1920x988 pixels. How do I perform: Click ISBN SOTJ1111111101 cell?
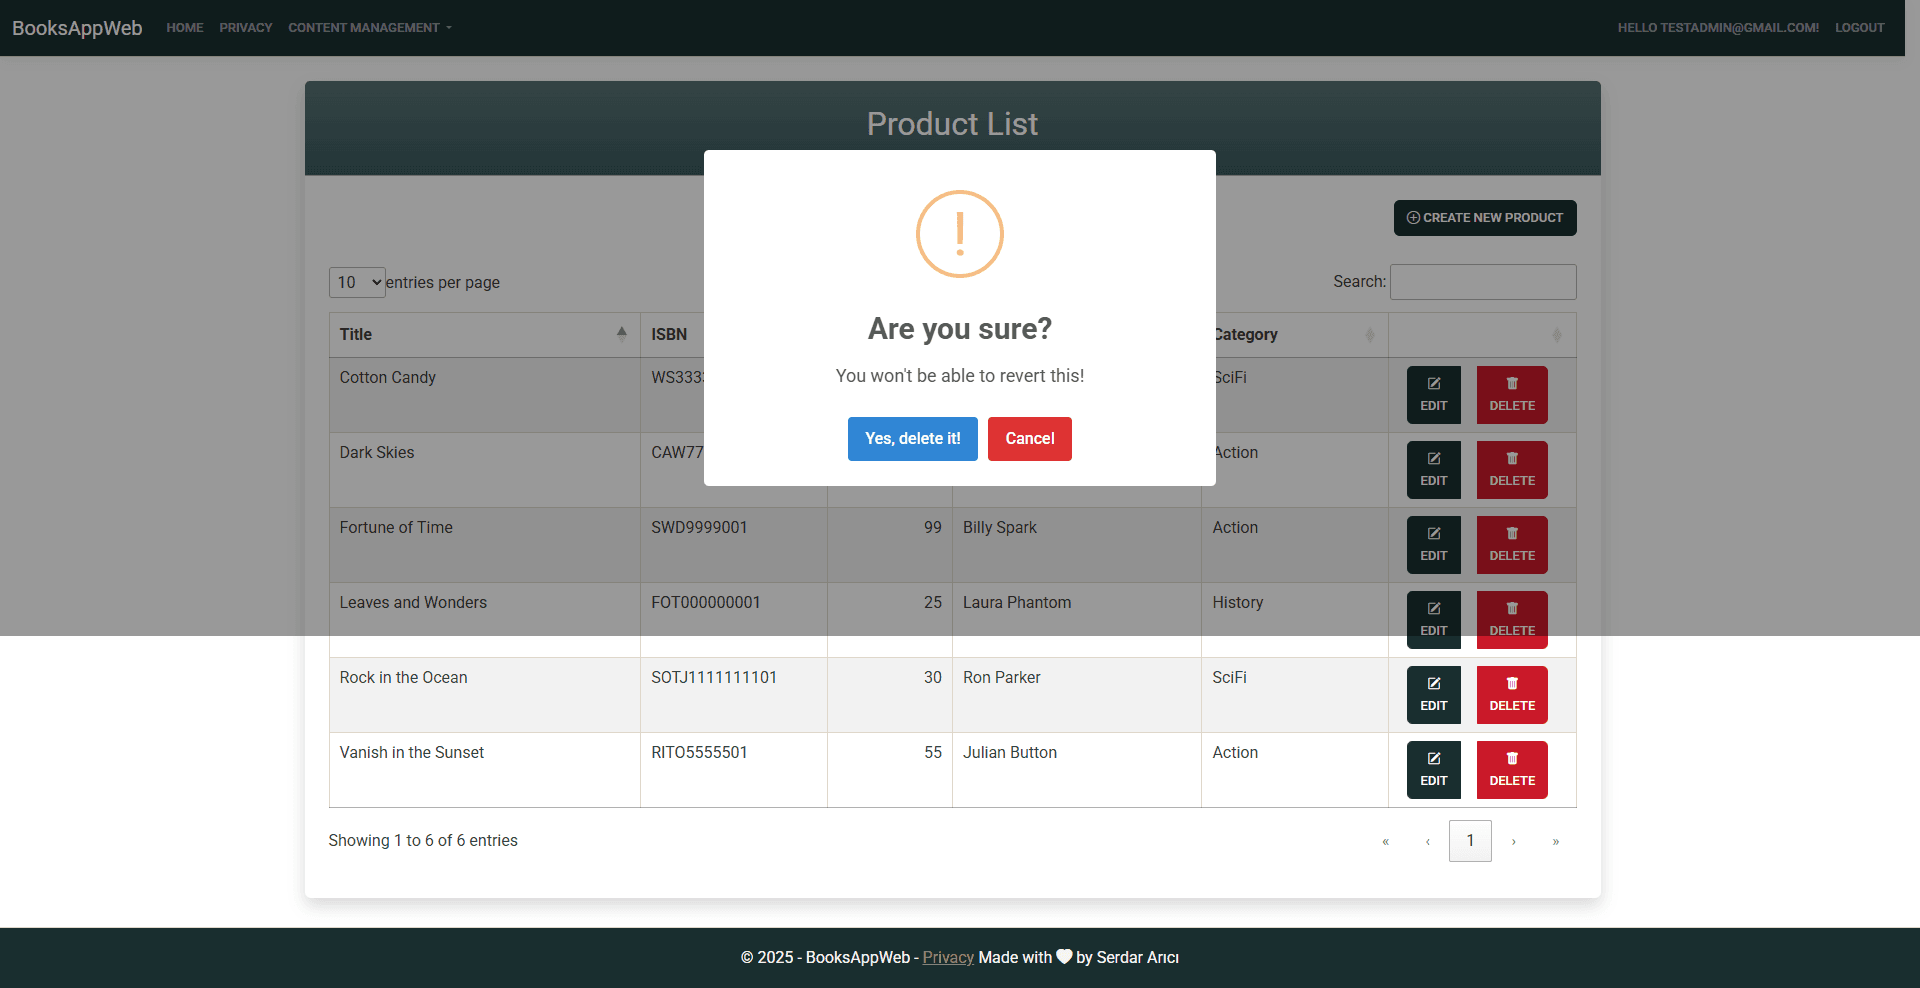733,695
